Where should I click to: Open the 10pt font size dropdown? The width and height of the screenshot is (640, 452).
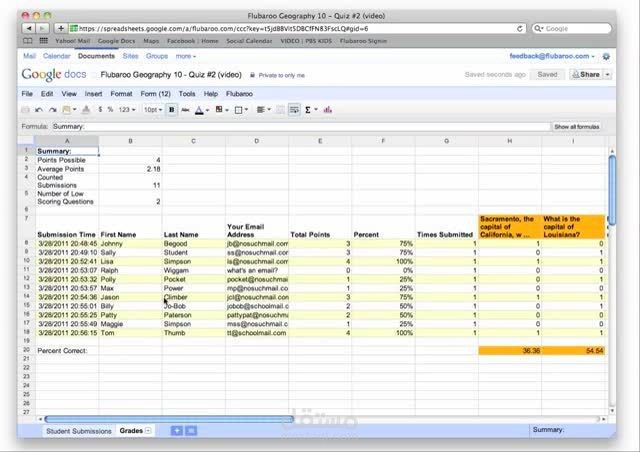tap(153, 110)
